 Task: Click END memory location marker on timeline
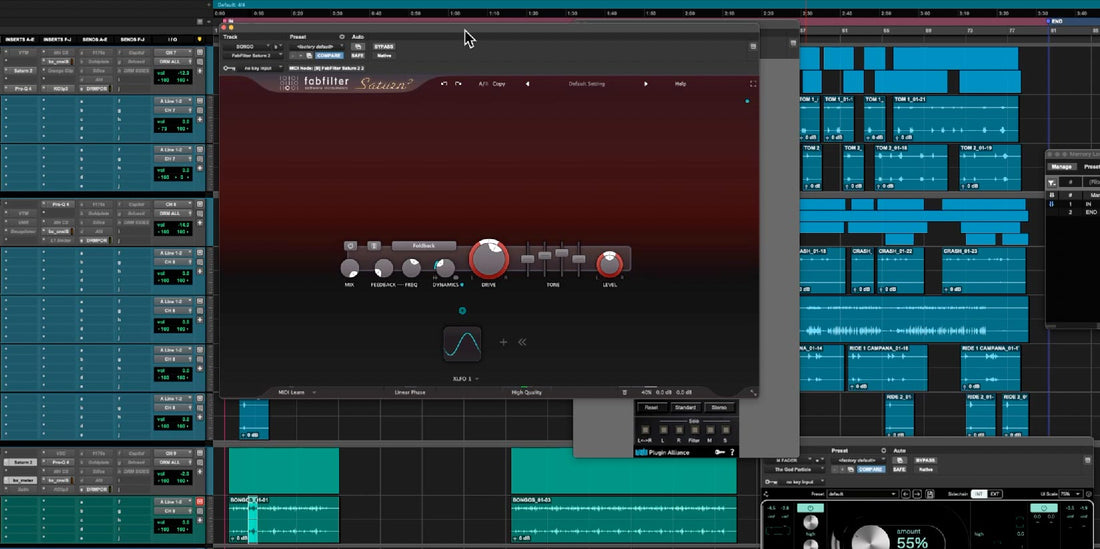click(x=1056, y=22)
